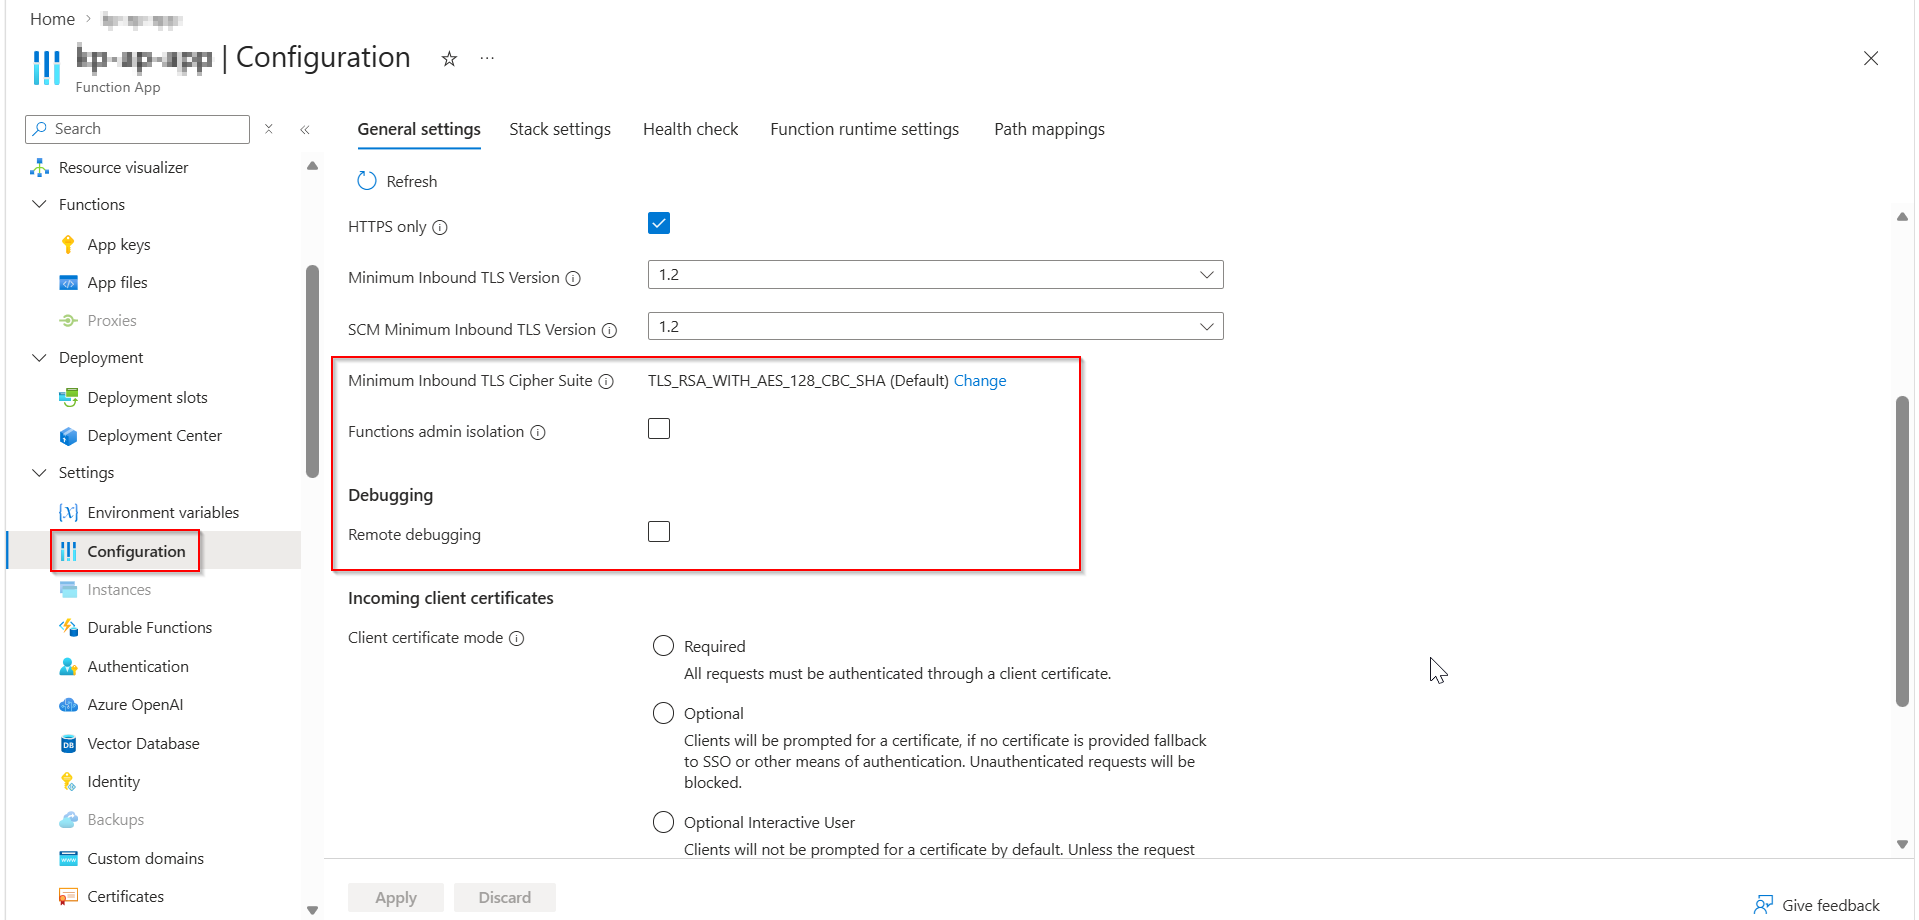Show info for HTTPS only setting
This screenshot has height=920, width=1919.
coord(440,227)
